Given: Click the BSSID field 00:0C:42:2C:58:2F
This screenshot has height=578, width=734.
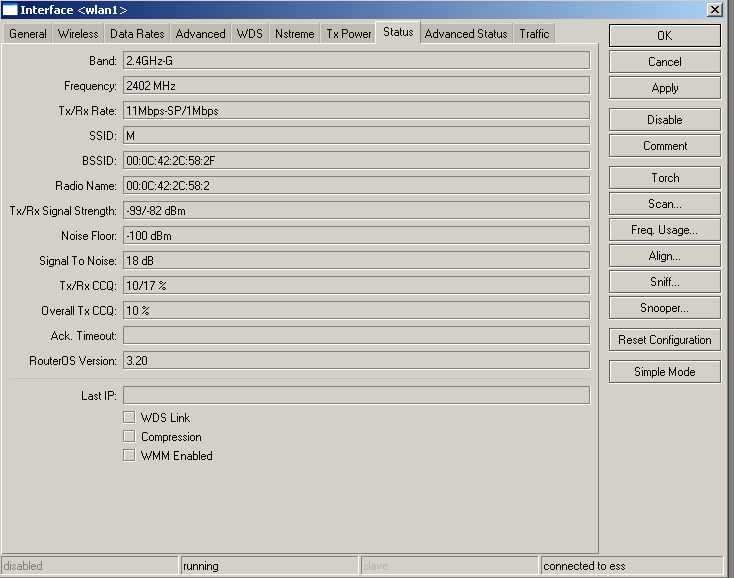Looking at the screenshot, I should (356, 161).
